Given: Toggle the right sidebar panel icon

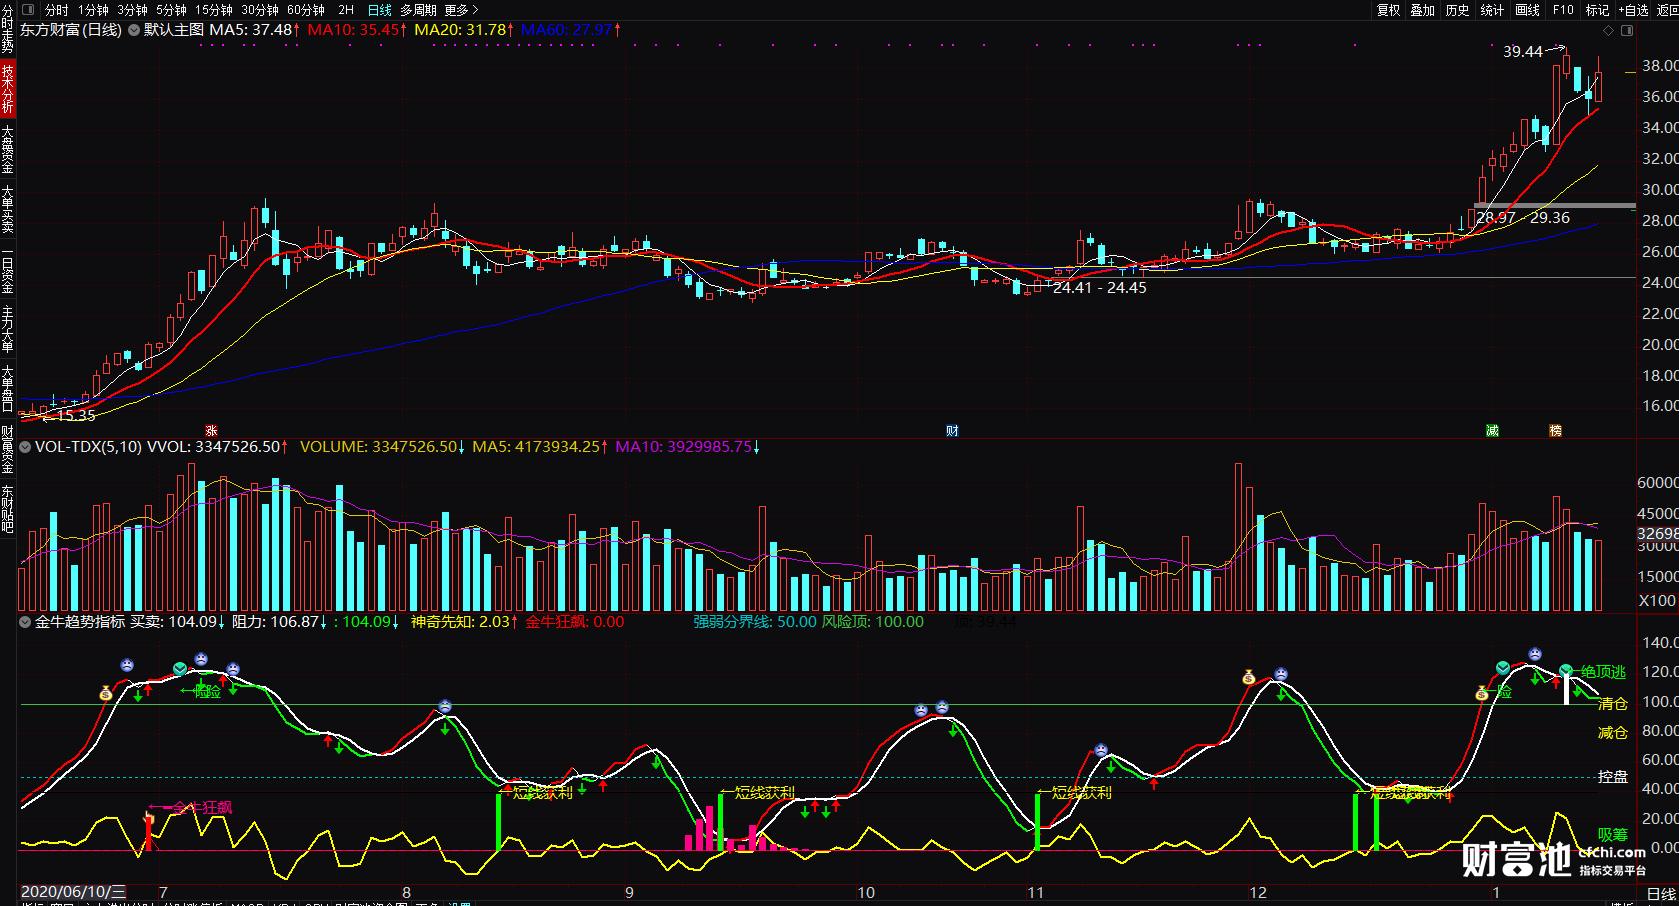Looking at the screenshot, I should point(1627,30).
